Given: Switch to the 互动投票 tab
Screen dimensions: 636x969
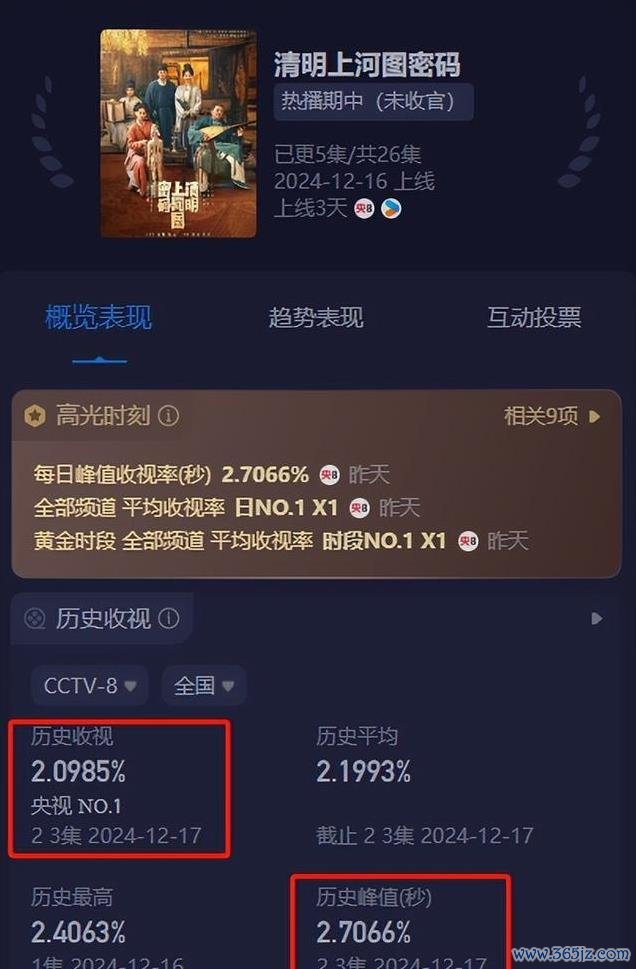Looking at the screenshot, I should tap(534, 318).
